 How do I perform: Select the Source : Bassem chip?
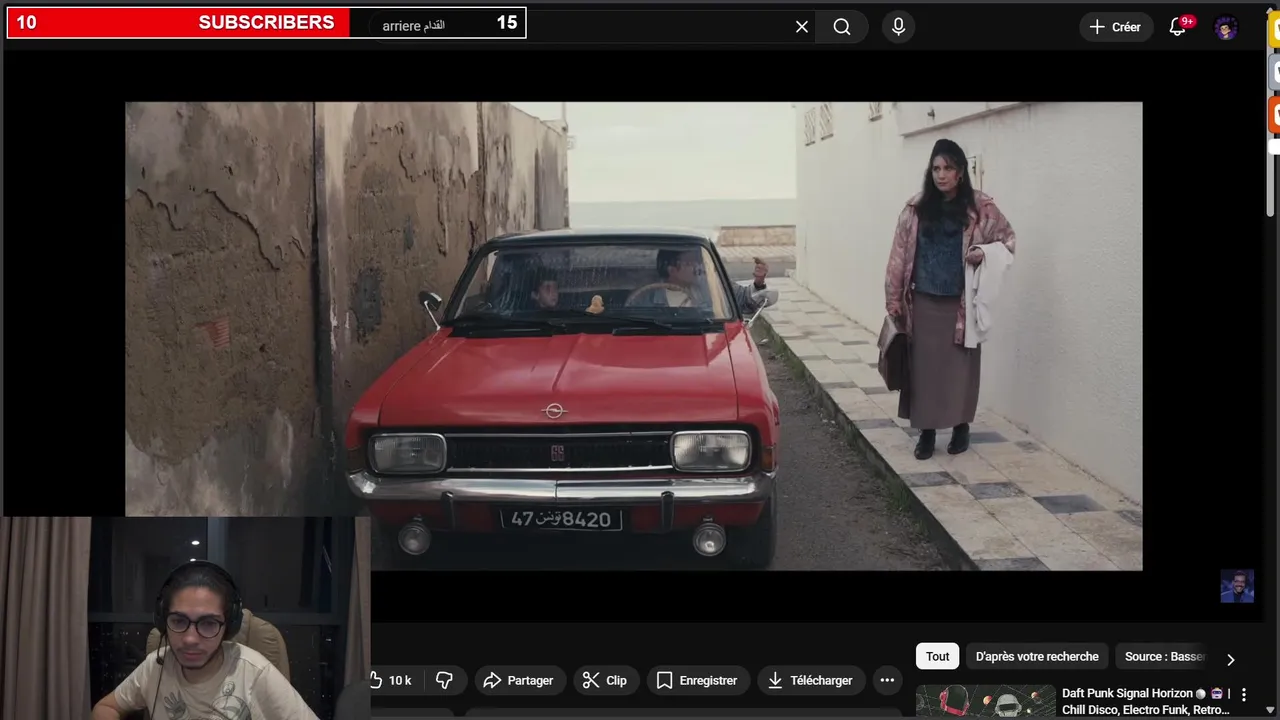1164,656
